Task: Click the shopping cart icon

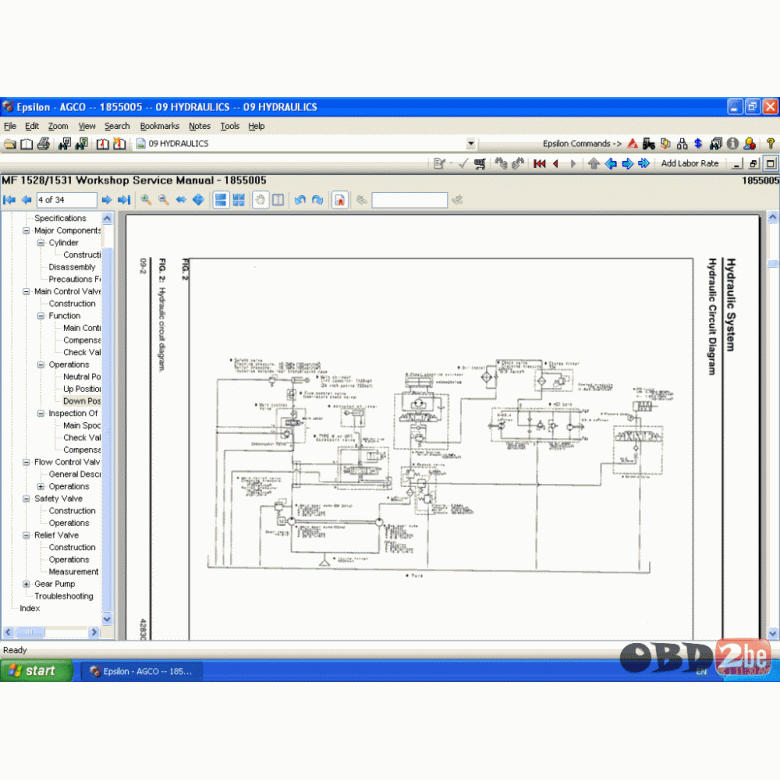Action: click(480, 163)
